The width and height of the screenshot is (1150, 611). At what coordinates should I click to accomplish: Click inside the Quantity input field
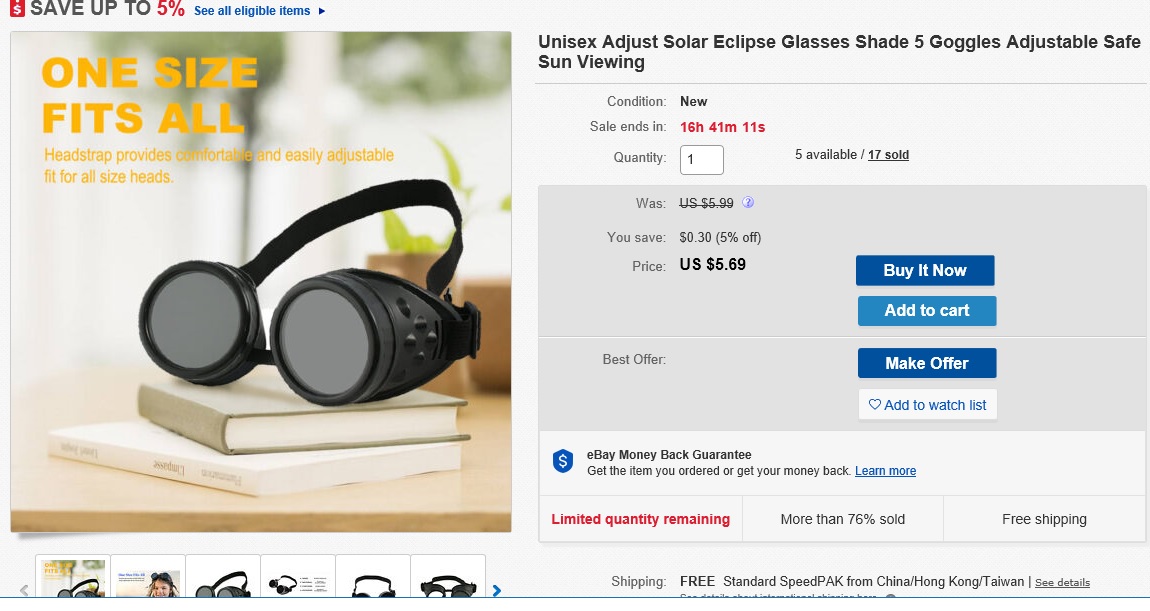point(701,159)
